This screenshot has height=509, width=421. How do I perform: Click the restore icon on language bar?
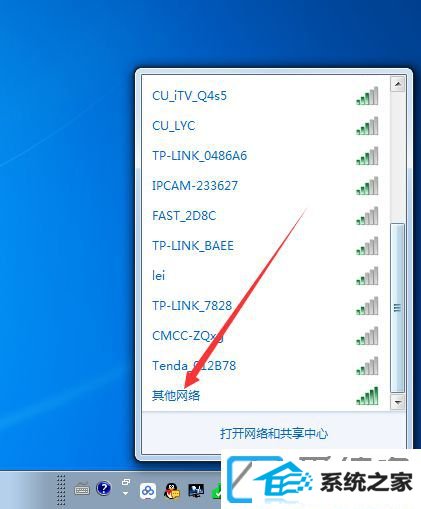[x=126, y=482]
